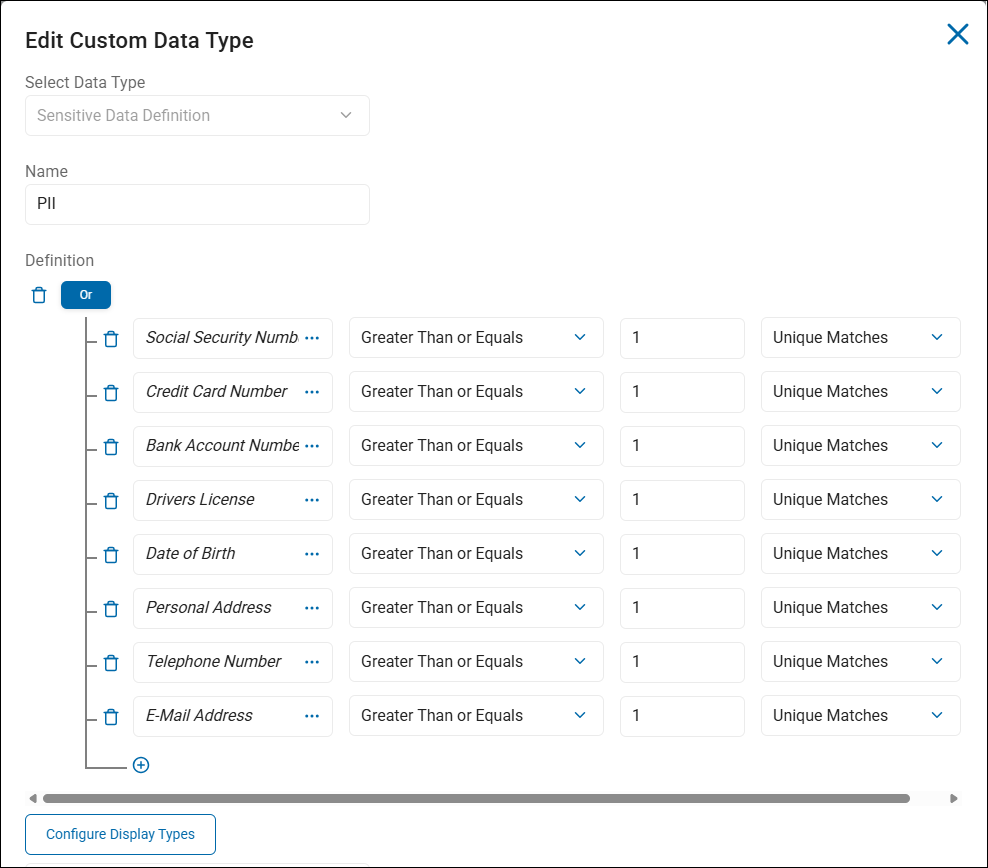Image resolution: width=988 pixels, height=868 pixels.
Task: Delete the E-Mail Address rule
Action: (111, 716)
